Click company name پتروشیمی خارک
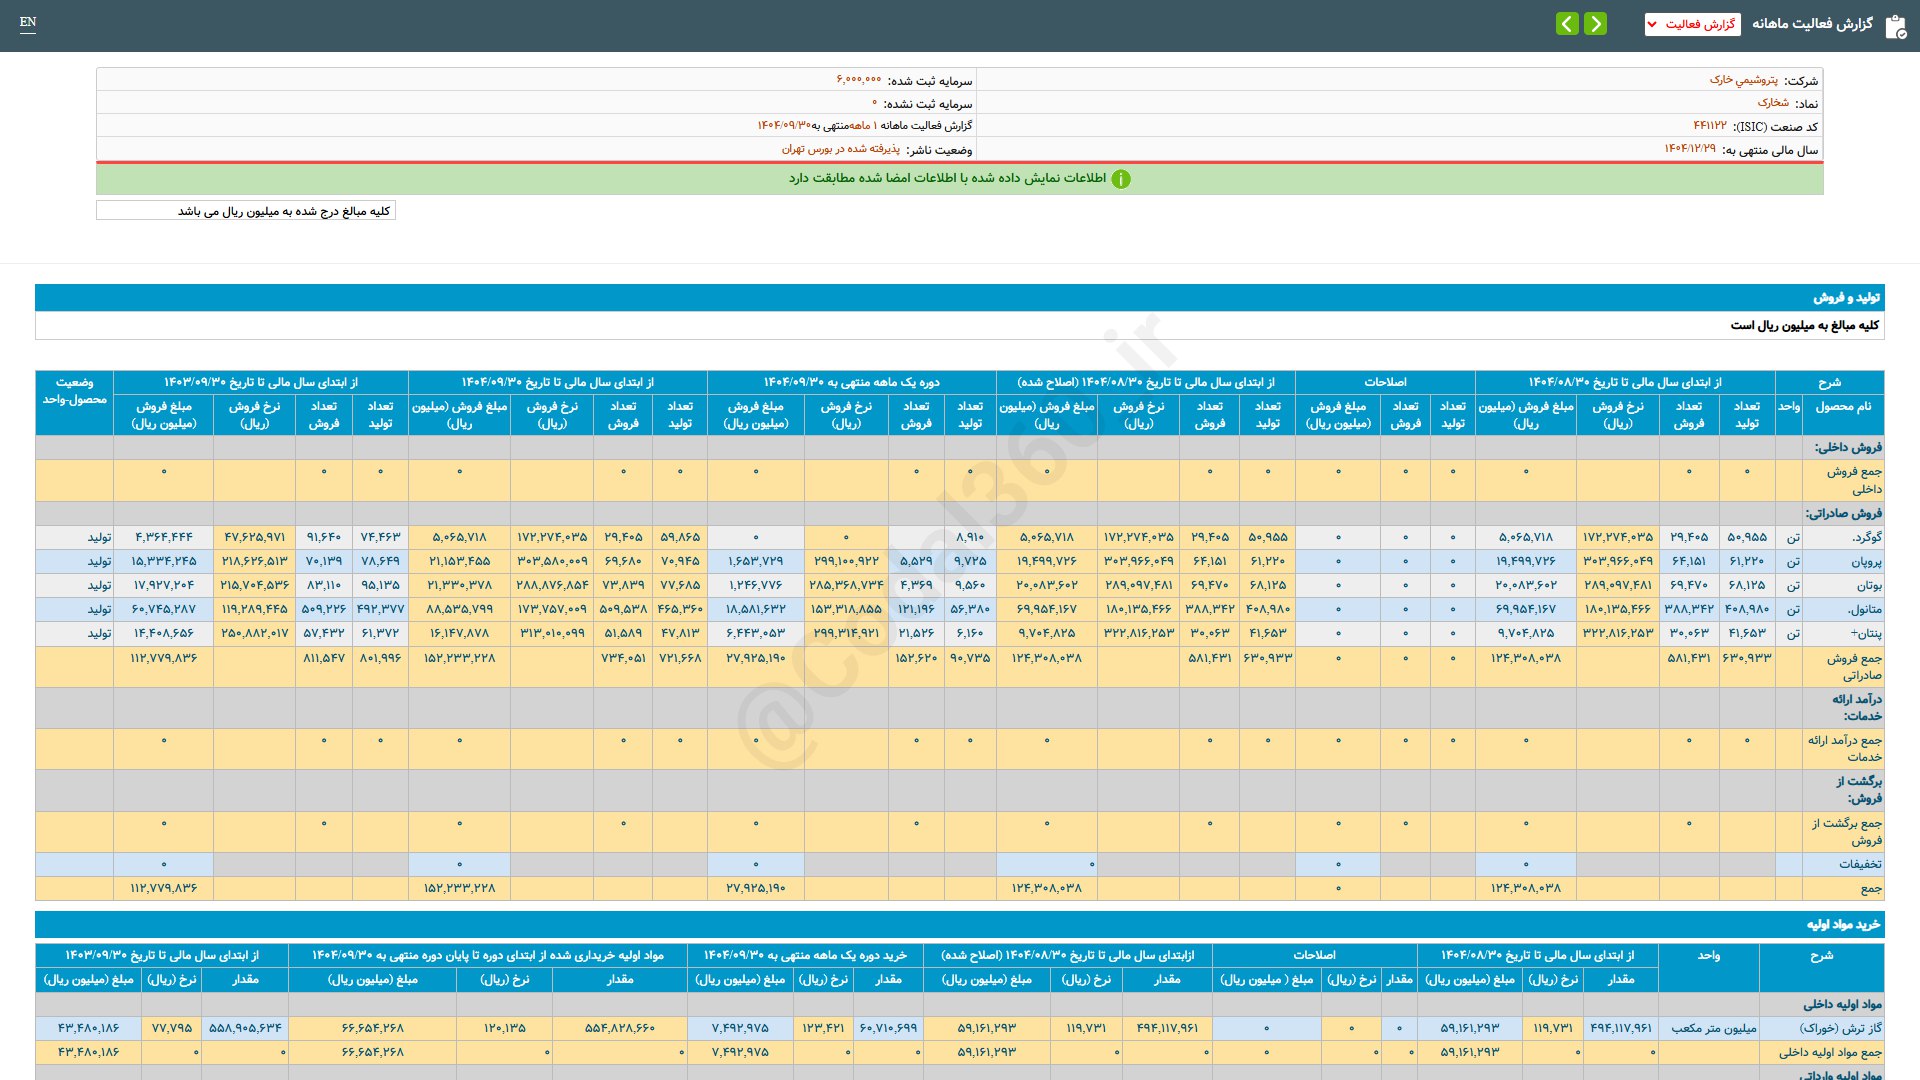This screenshot has width=1920, height=1080. 1743,80
